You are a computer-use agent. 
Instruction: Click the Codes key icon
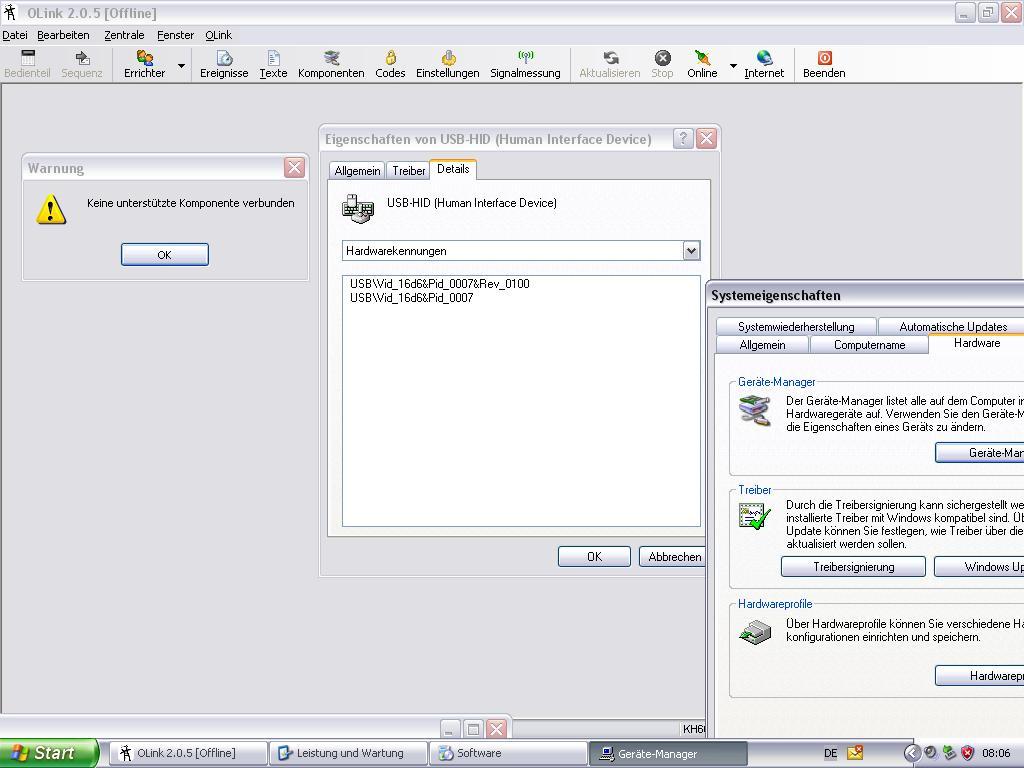pyautogui.click(x=390, y=64)
